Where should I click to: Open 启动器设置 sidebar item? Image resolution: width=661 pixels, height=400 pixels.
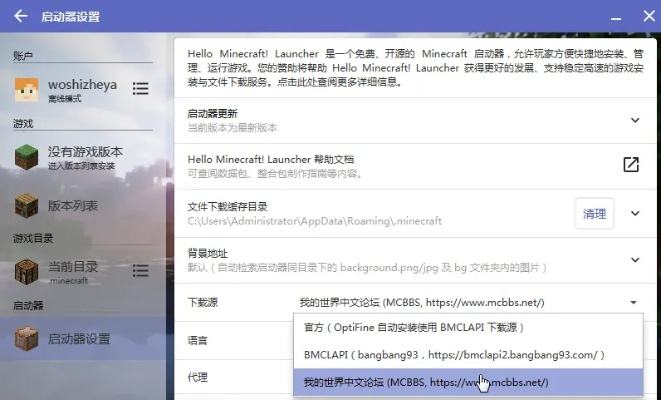point(83,338)
